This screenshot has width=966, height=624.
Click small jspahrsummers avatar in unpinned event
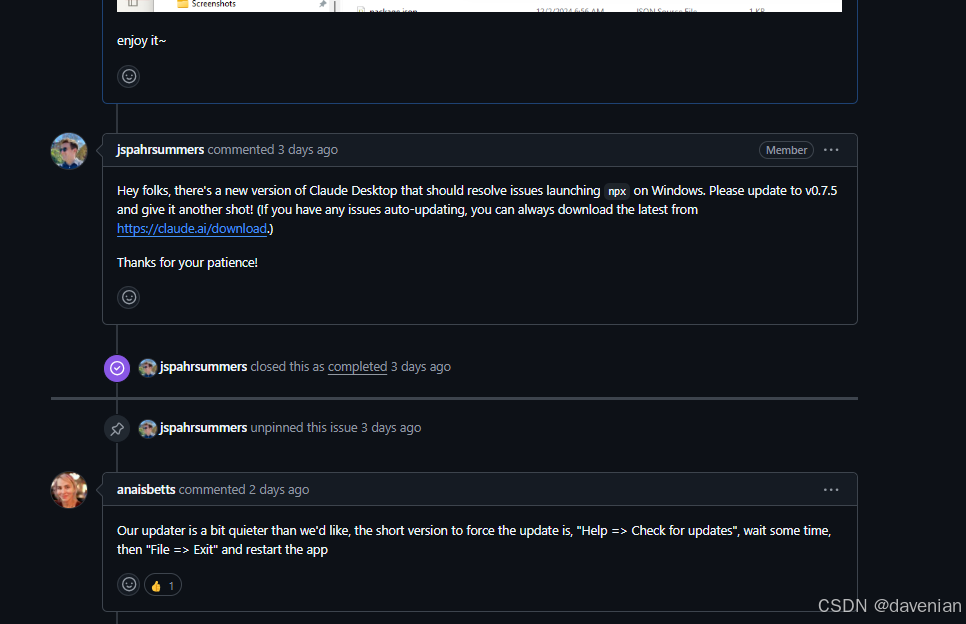click(x=148, y=428)
